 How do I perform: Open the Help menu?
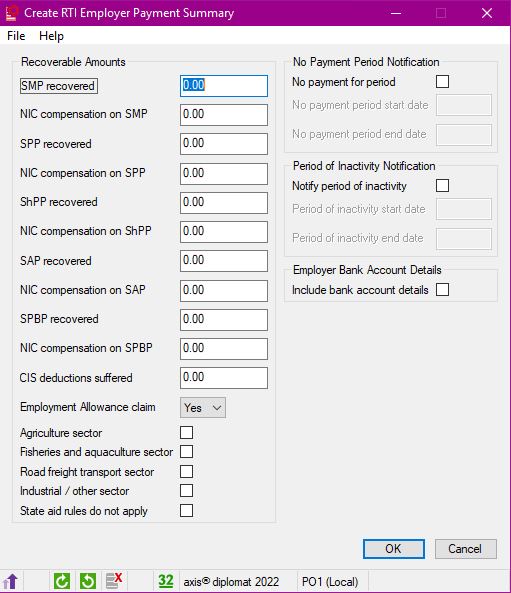pyautogui.click(x=51, y=36)
